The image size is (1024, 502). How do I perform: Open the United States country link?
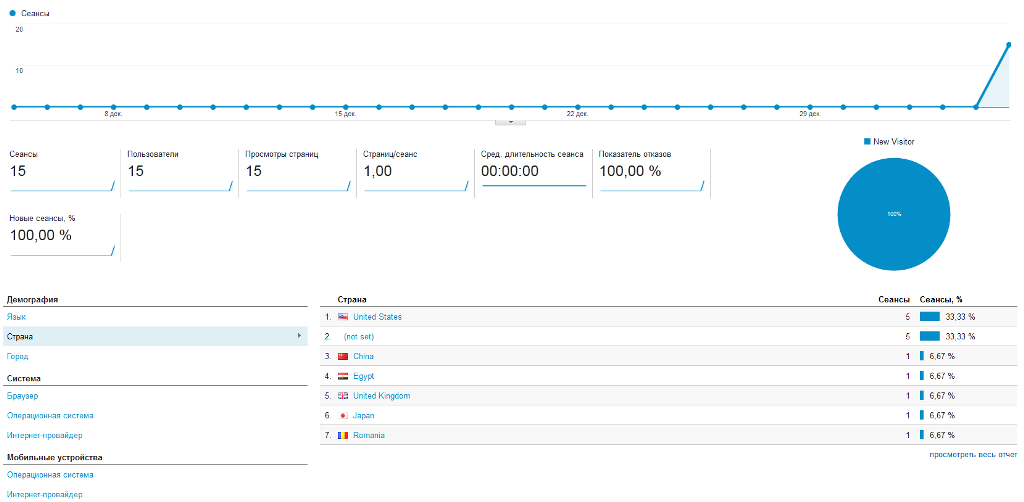[377, 317]
